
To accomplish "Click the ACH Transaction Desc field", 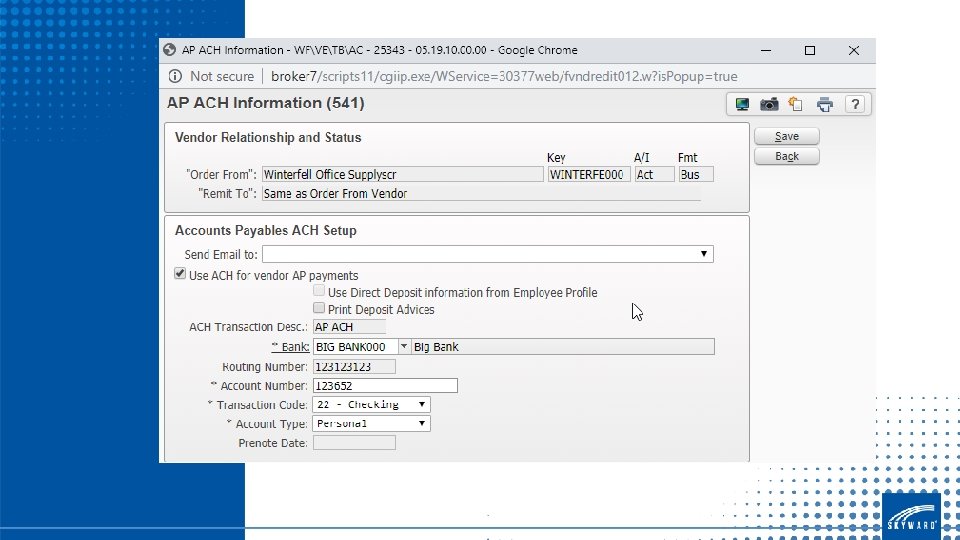I will (349, 327).
